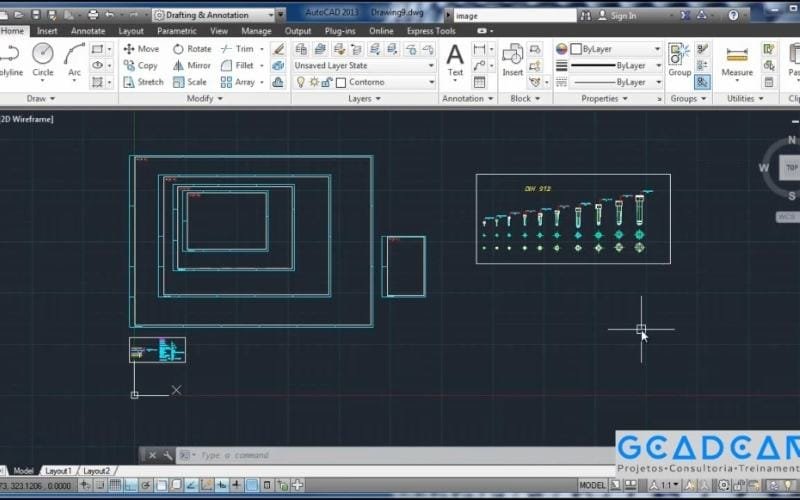Viewport: 800px width, 500px height.
Task: Click the Erase tool icon
Action: pyautogui.click(x=278, y=49)
